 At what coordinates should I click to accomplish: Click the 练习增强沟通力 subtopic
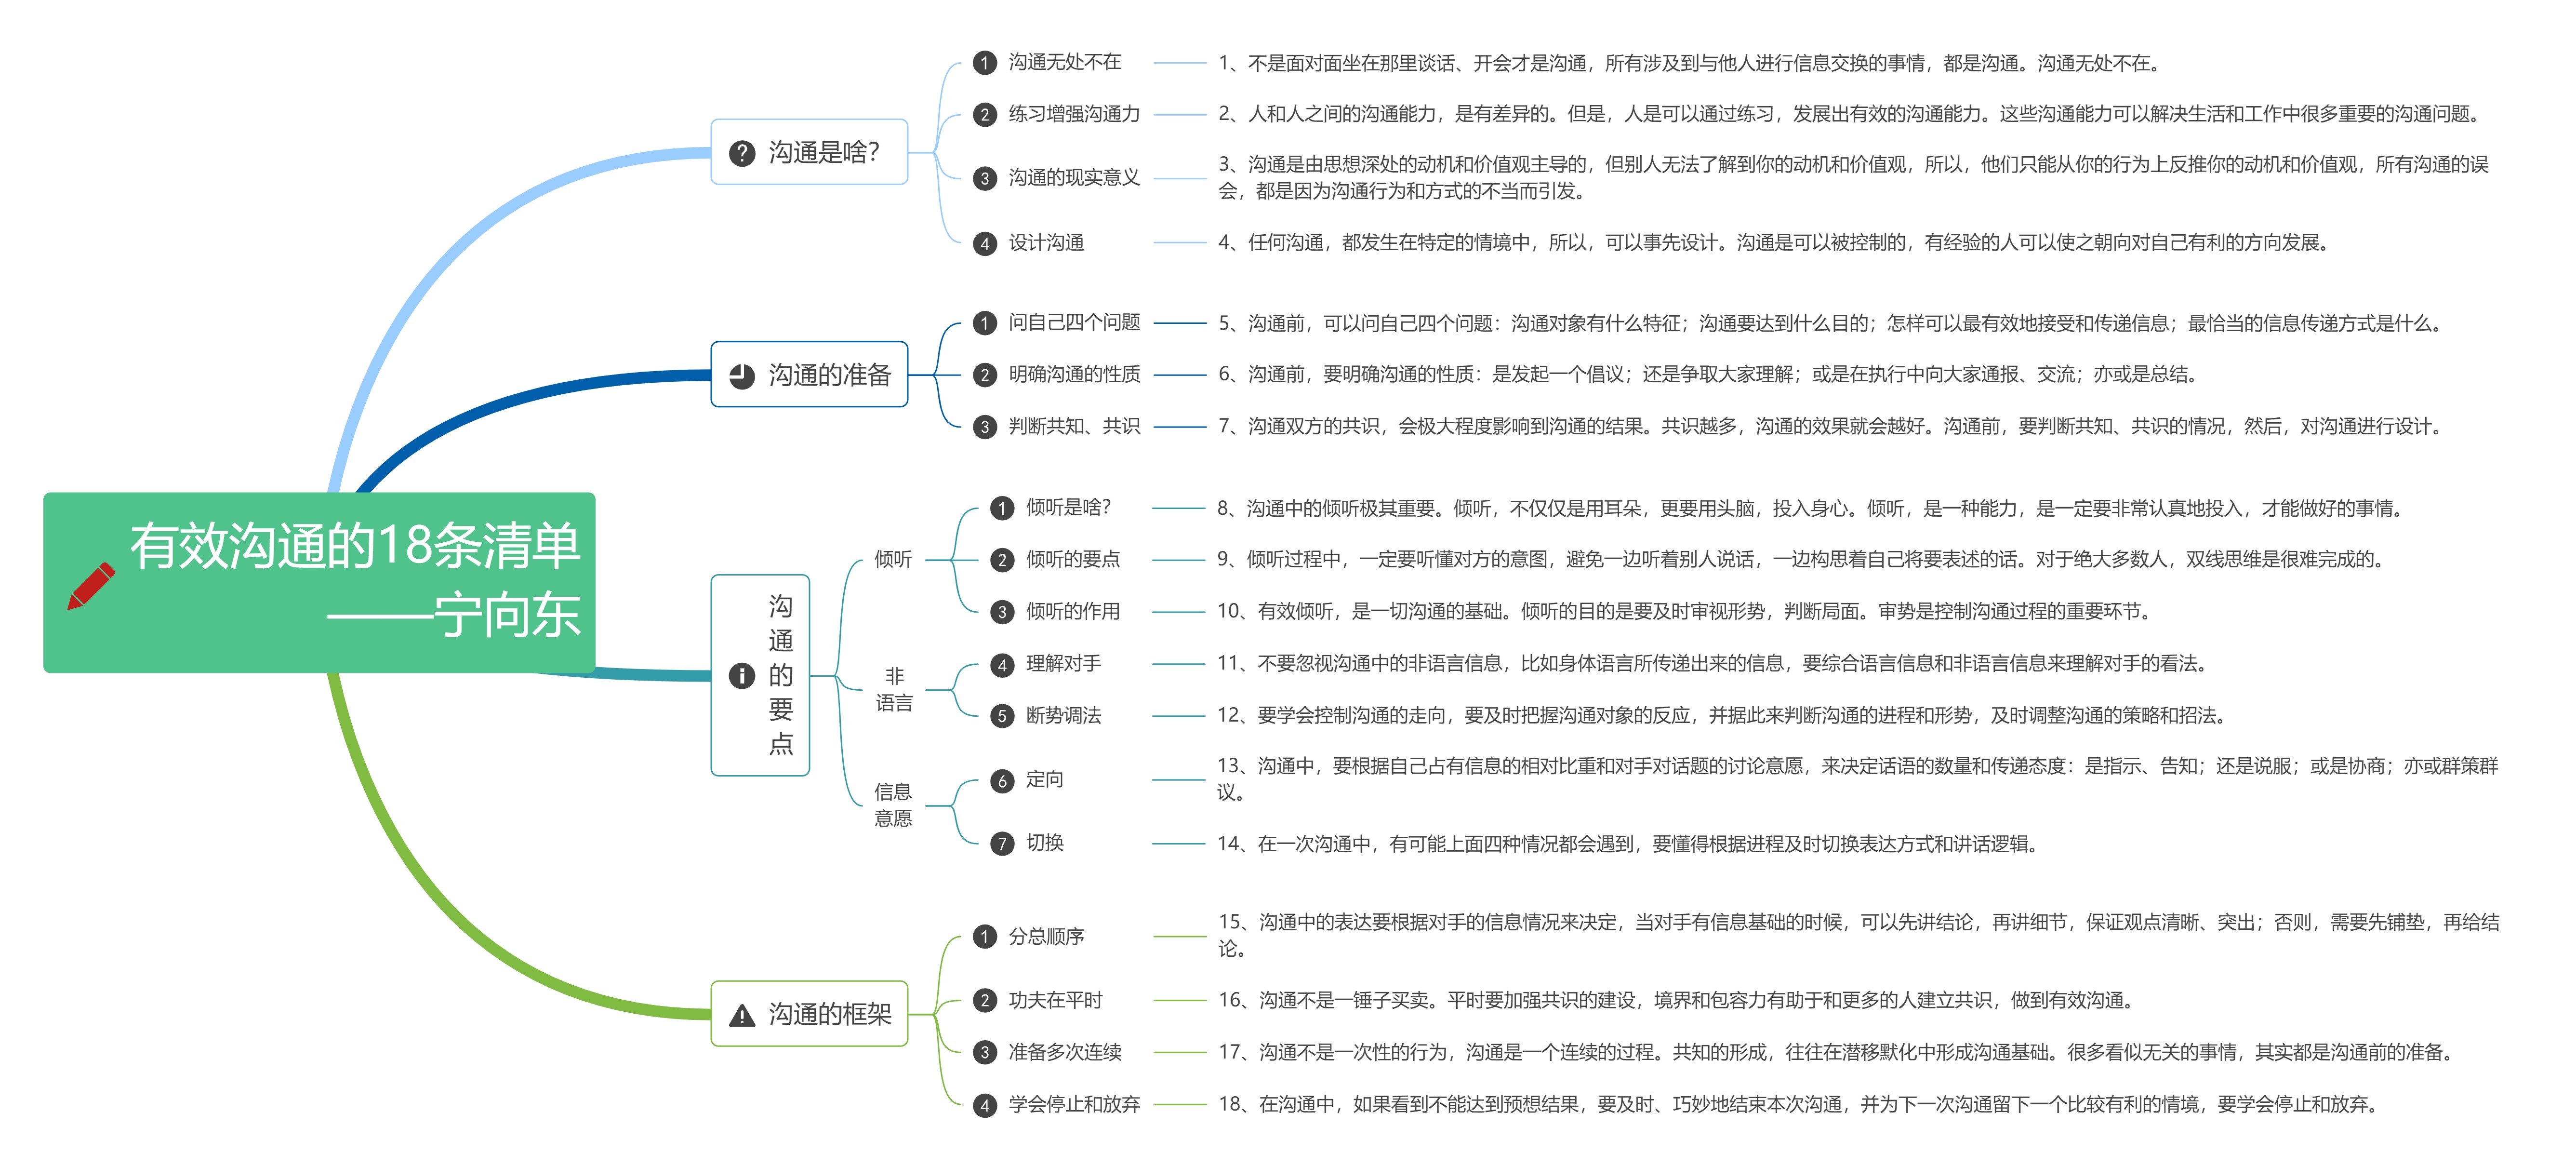tap(1073, 114)
